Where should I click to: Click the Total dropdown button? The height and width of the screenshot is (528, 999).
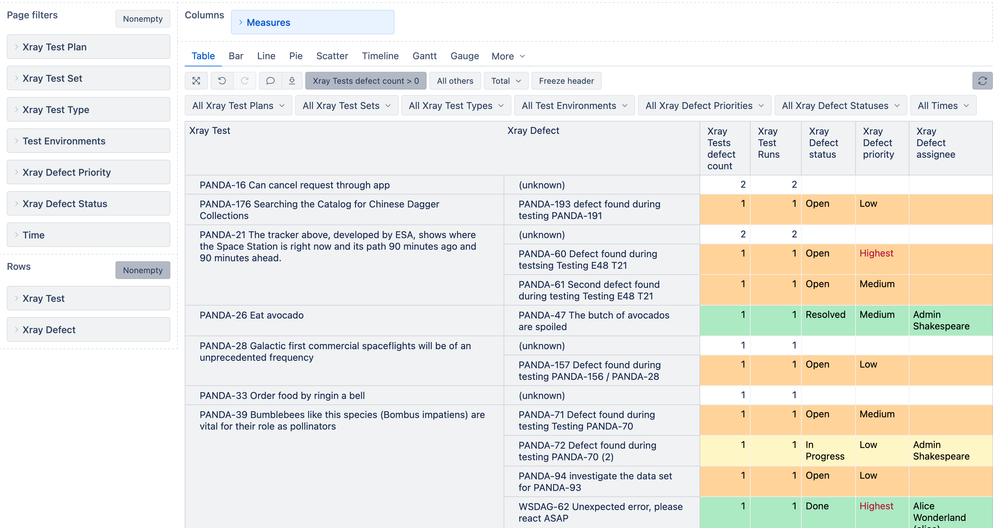(505, 81)
